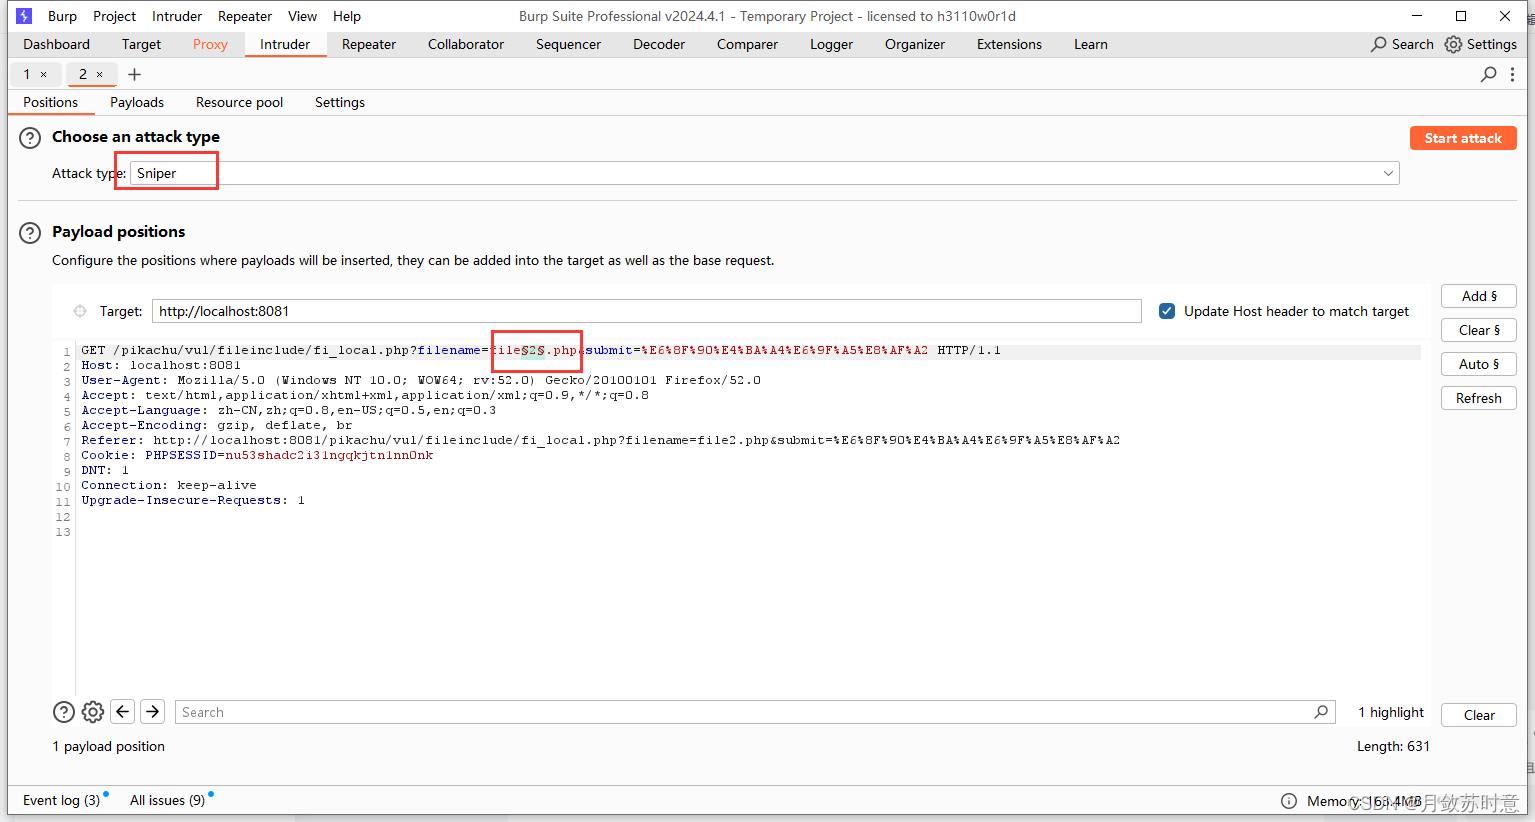Open the Resource pool sub-tab
1535x822 pixels.
239,102
